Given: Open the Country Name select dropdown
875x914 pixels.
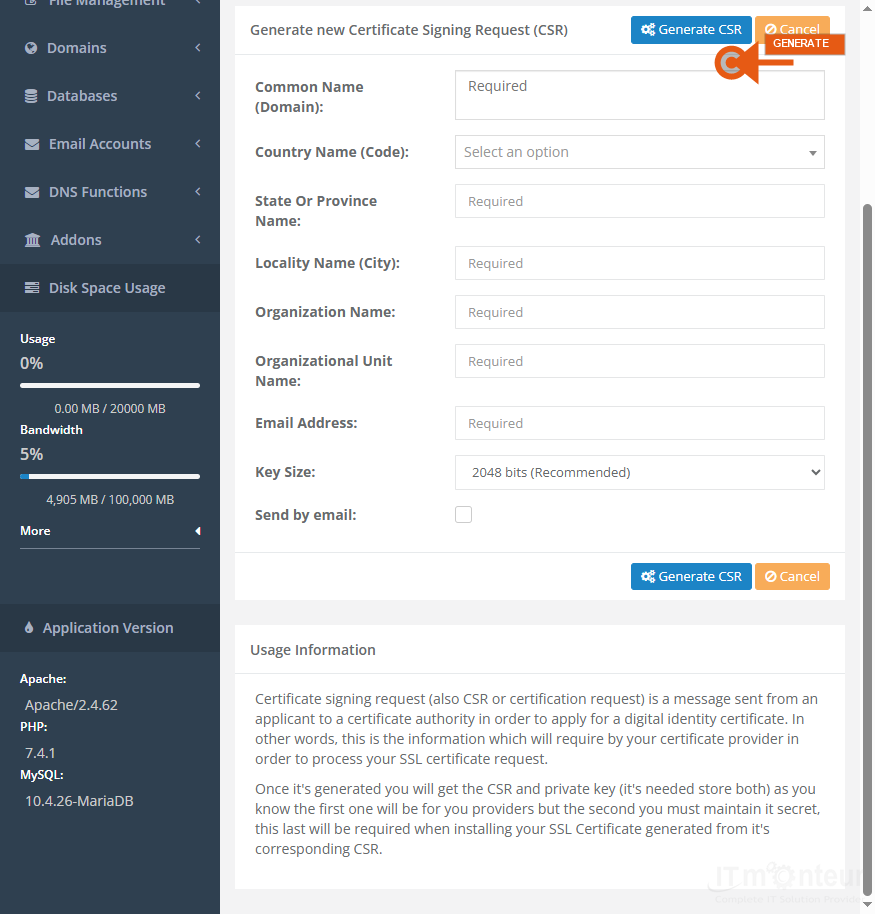Looking at the screenshot, I should pyautogui.click(x=639, y=152).
